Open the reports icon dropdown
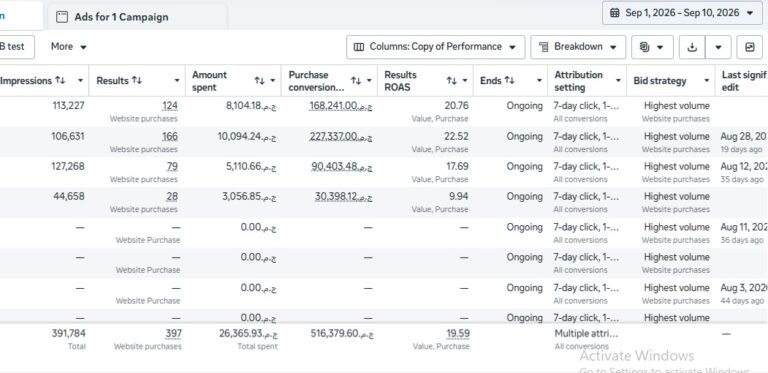The height and width of the screenshot is (373, 768). [652, 47]
